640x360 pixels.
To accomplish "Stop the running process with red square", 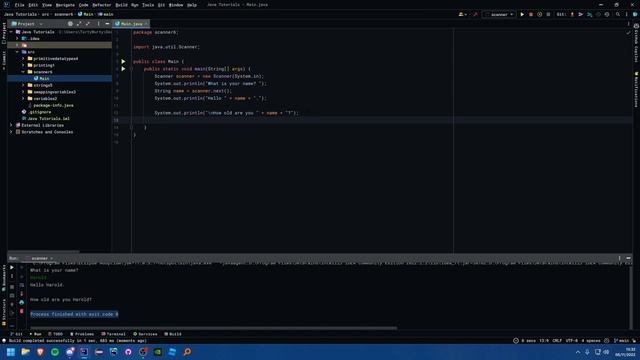I will tap(531, 14).
